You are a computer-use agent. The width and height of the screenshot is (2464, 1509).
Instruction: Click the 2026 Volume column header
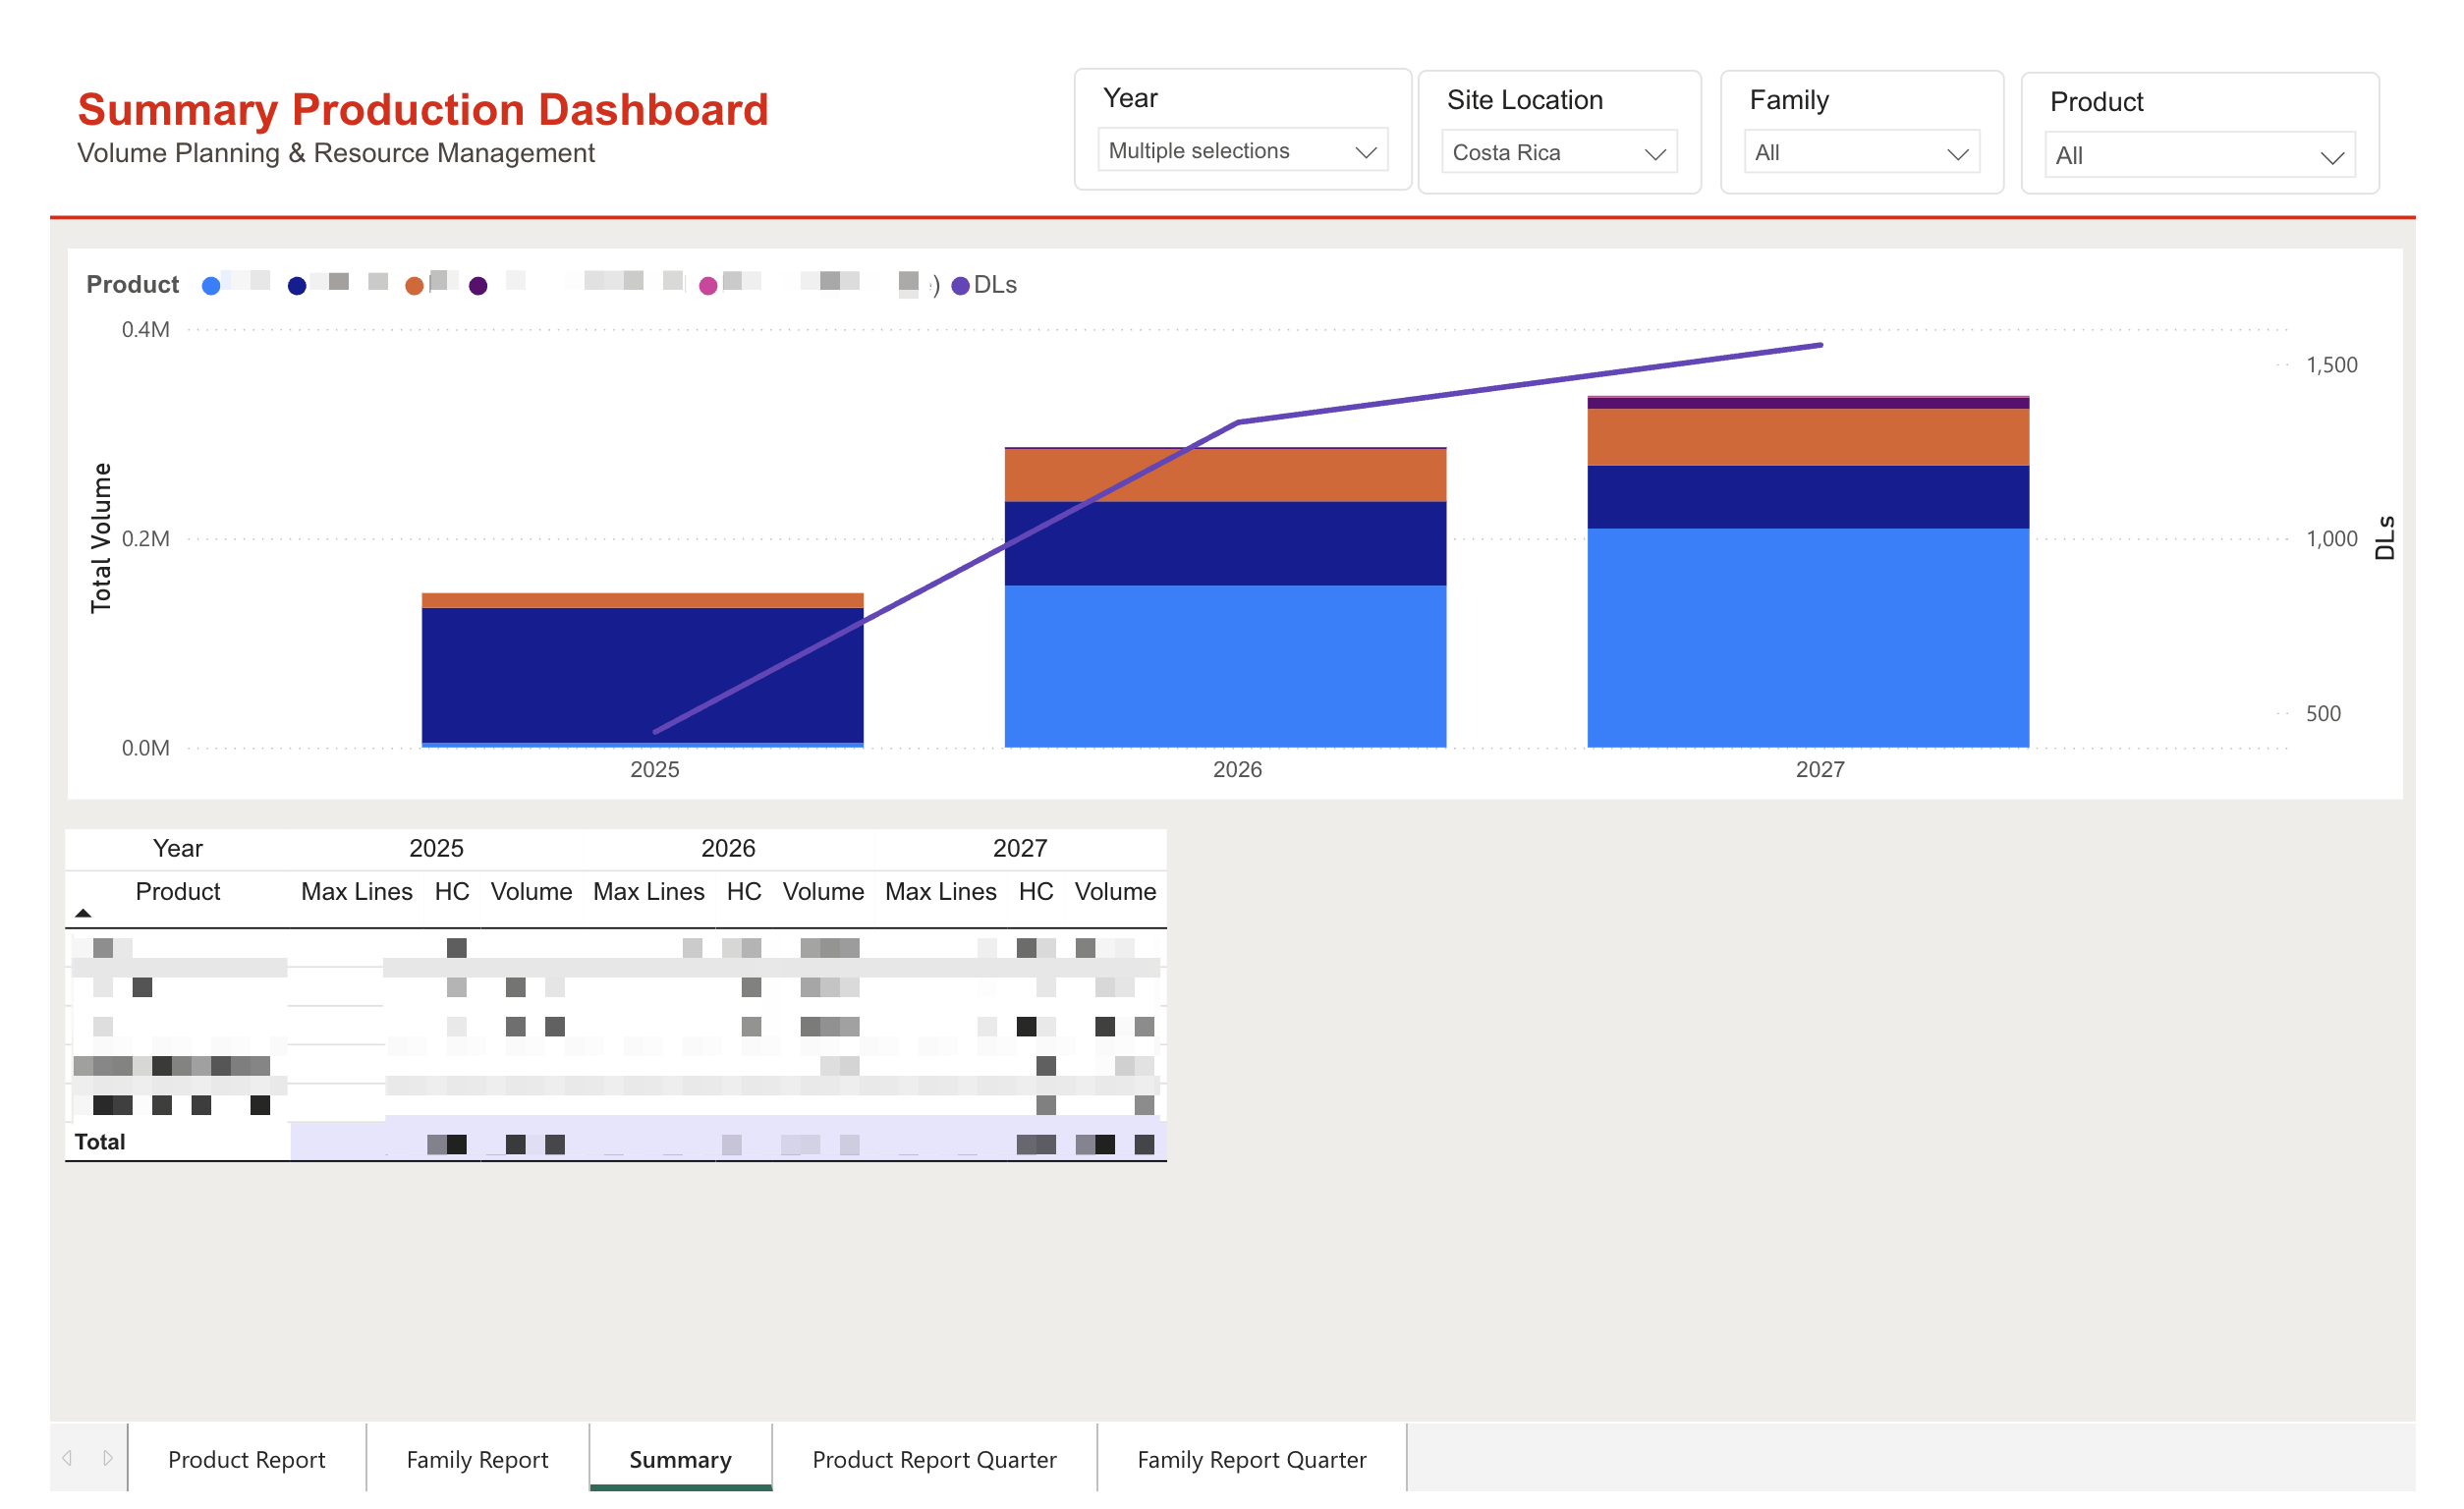[x=823, y=891]
